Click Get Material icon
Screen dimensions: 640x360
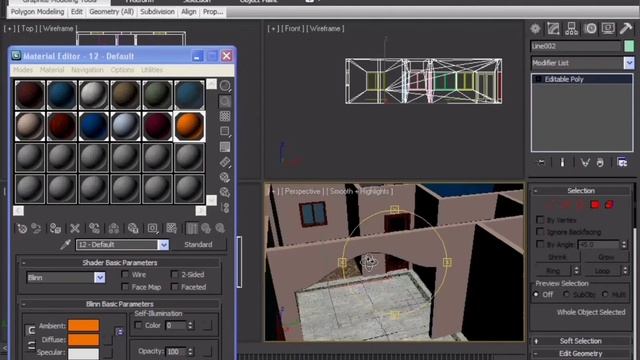click(22, 229)
